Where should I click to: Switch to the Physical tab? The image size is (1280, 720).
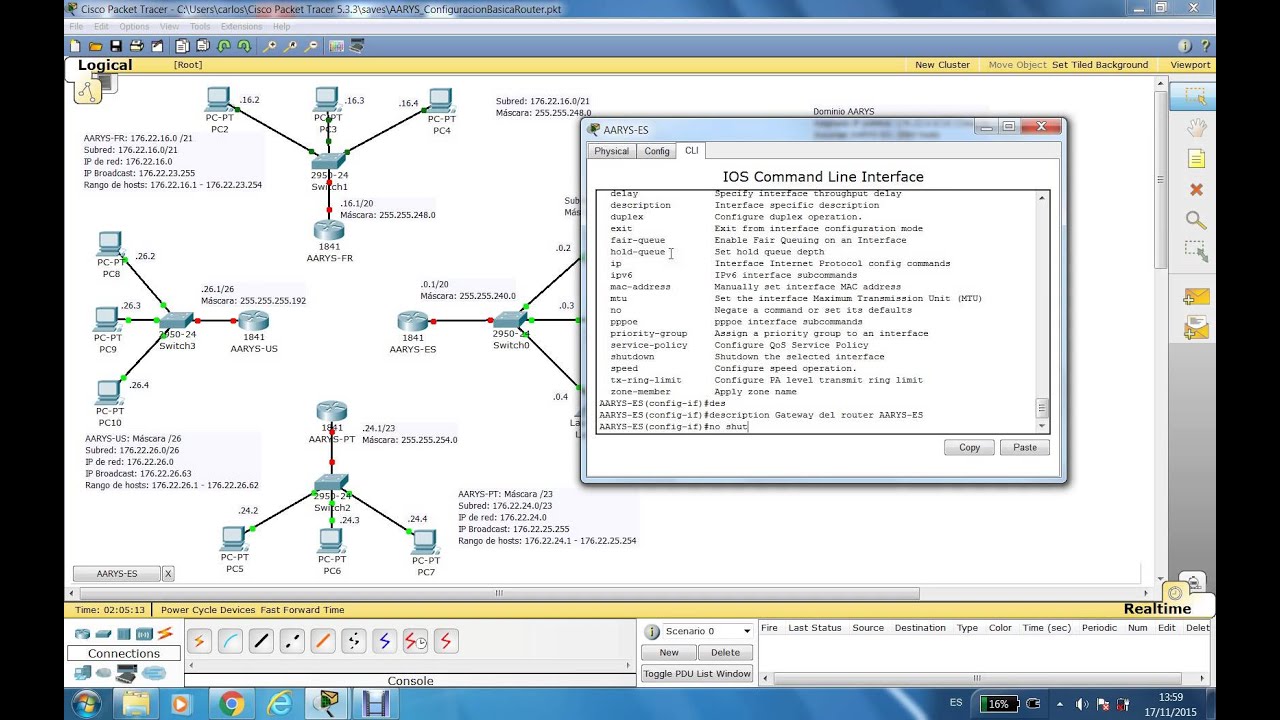click(x=611, y=151)
